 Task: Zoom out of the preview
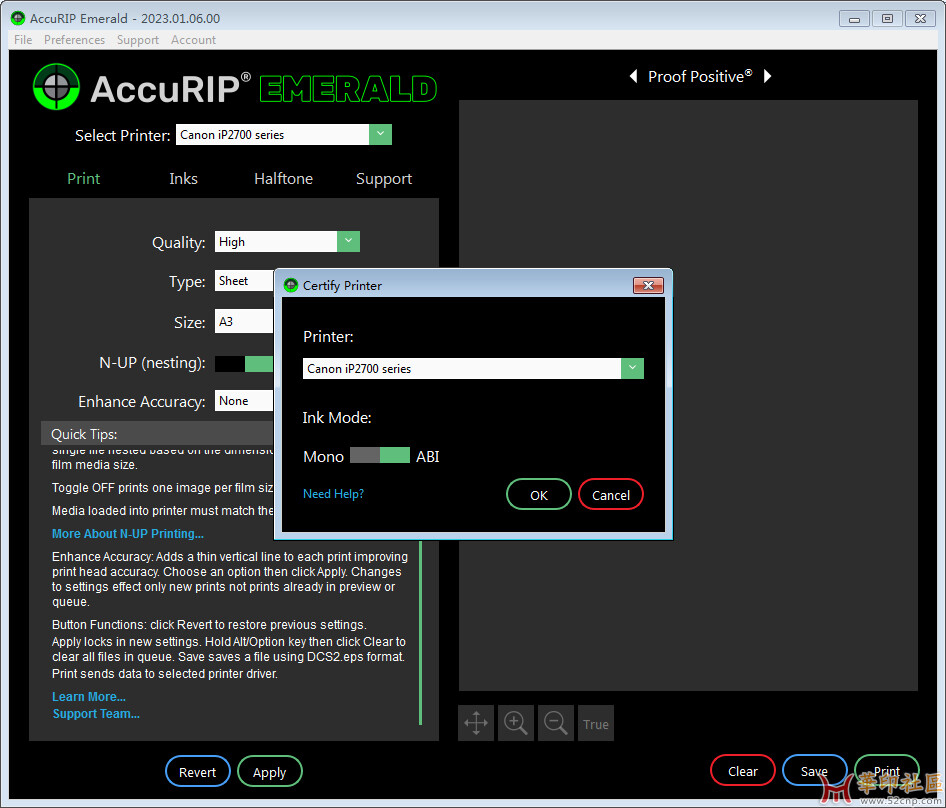pos(556,723)
